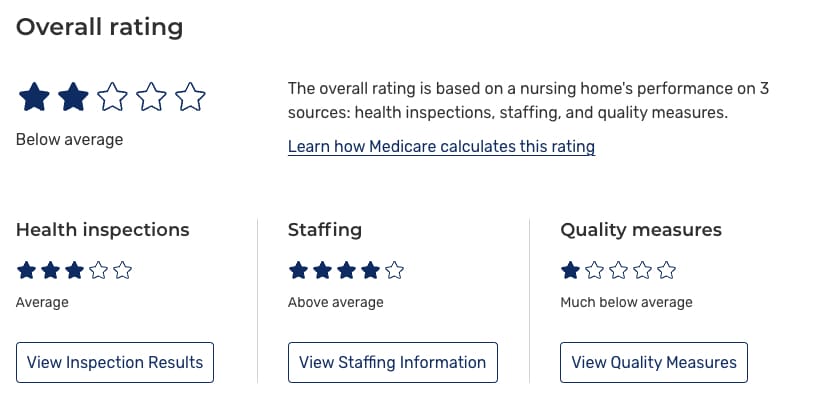Image resolution: width=817 pixels, height=416 pixels.
Task: Click the fifth empty star in Overall rating
Action: 190,98
